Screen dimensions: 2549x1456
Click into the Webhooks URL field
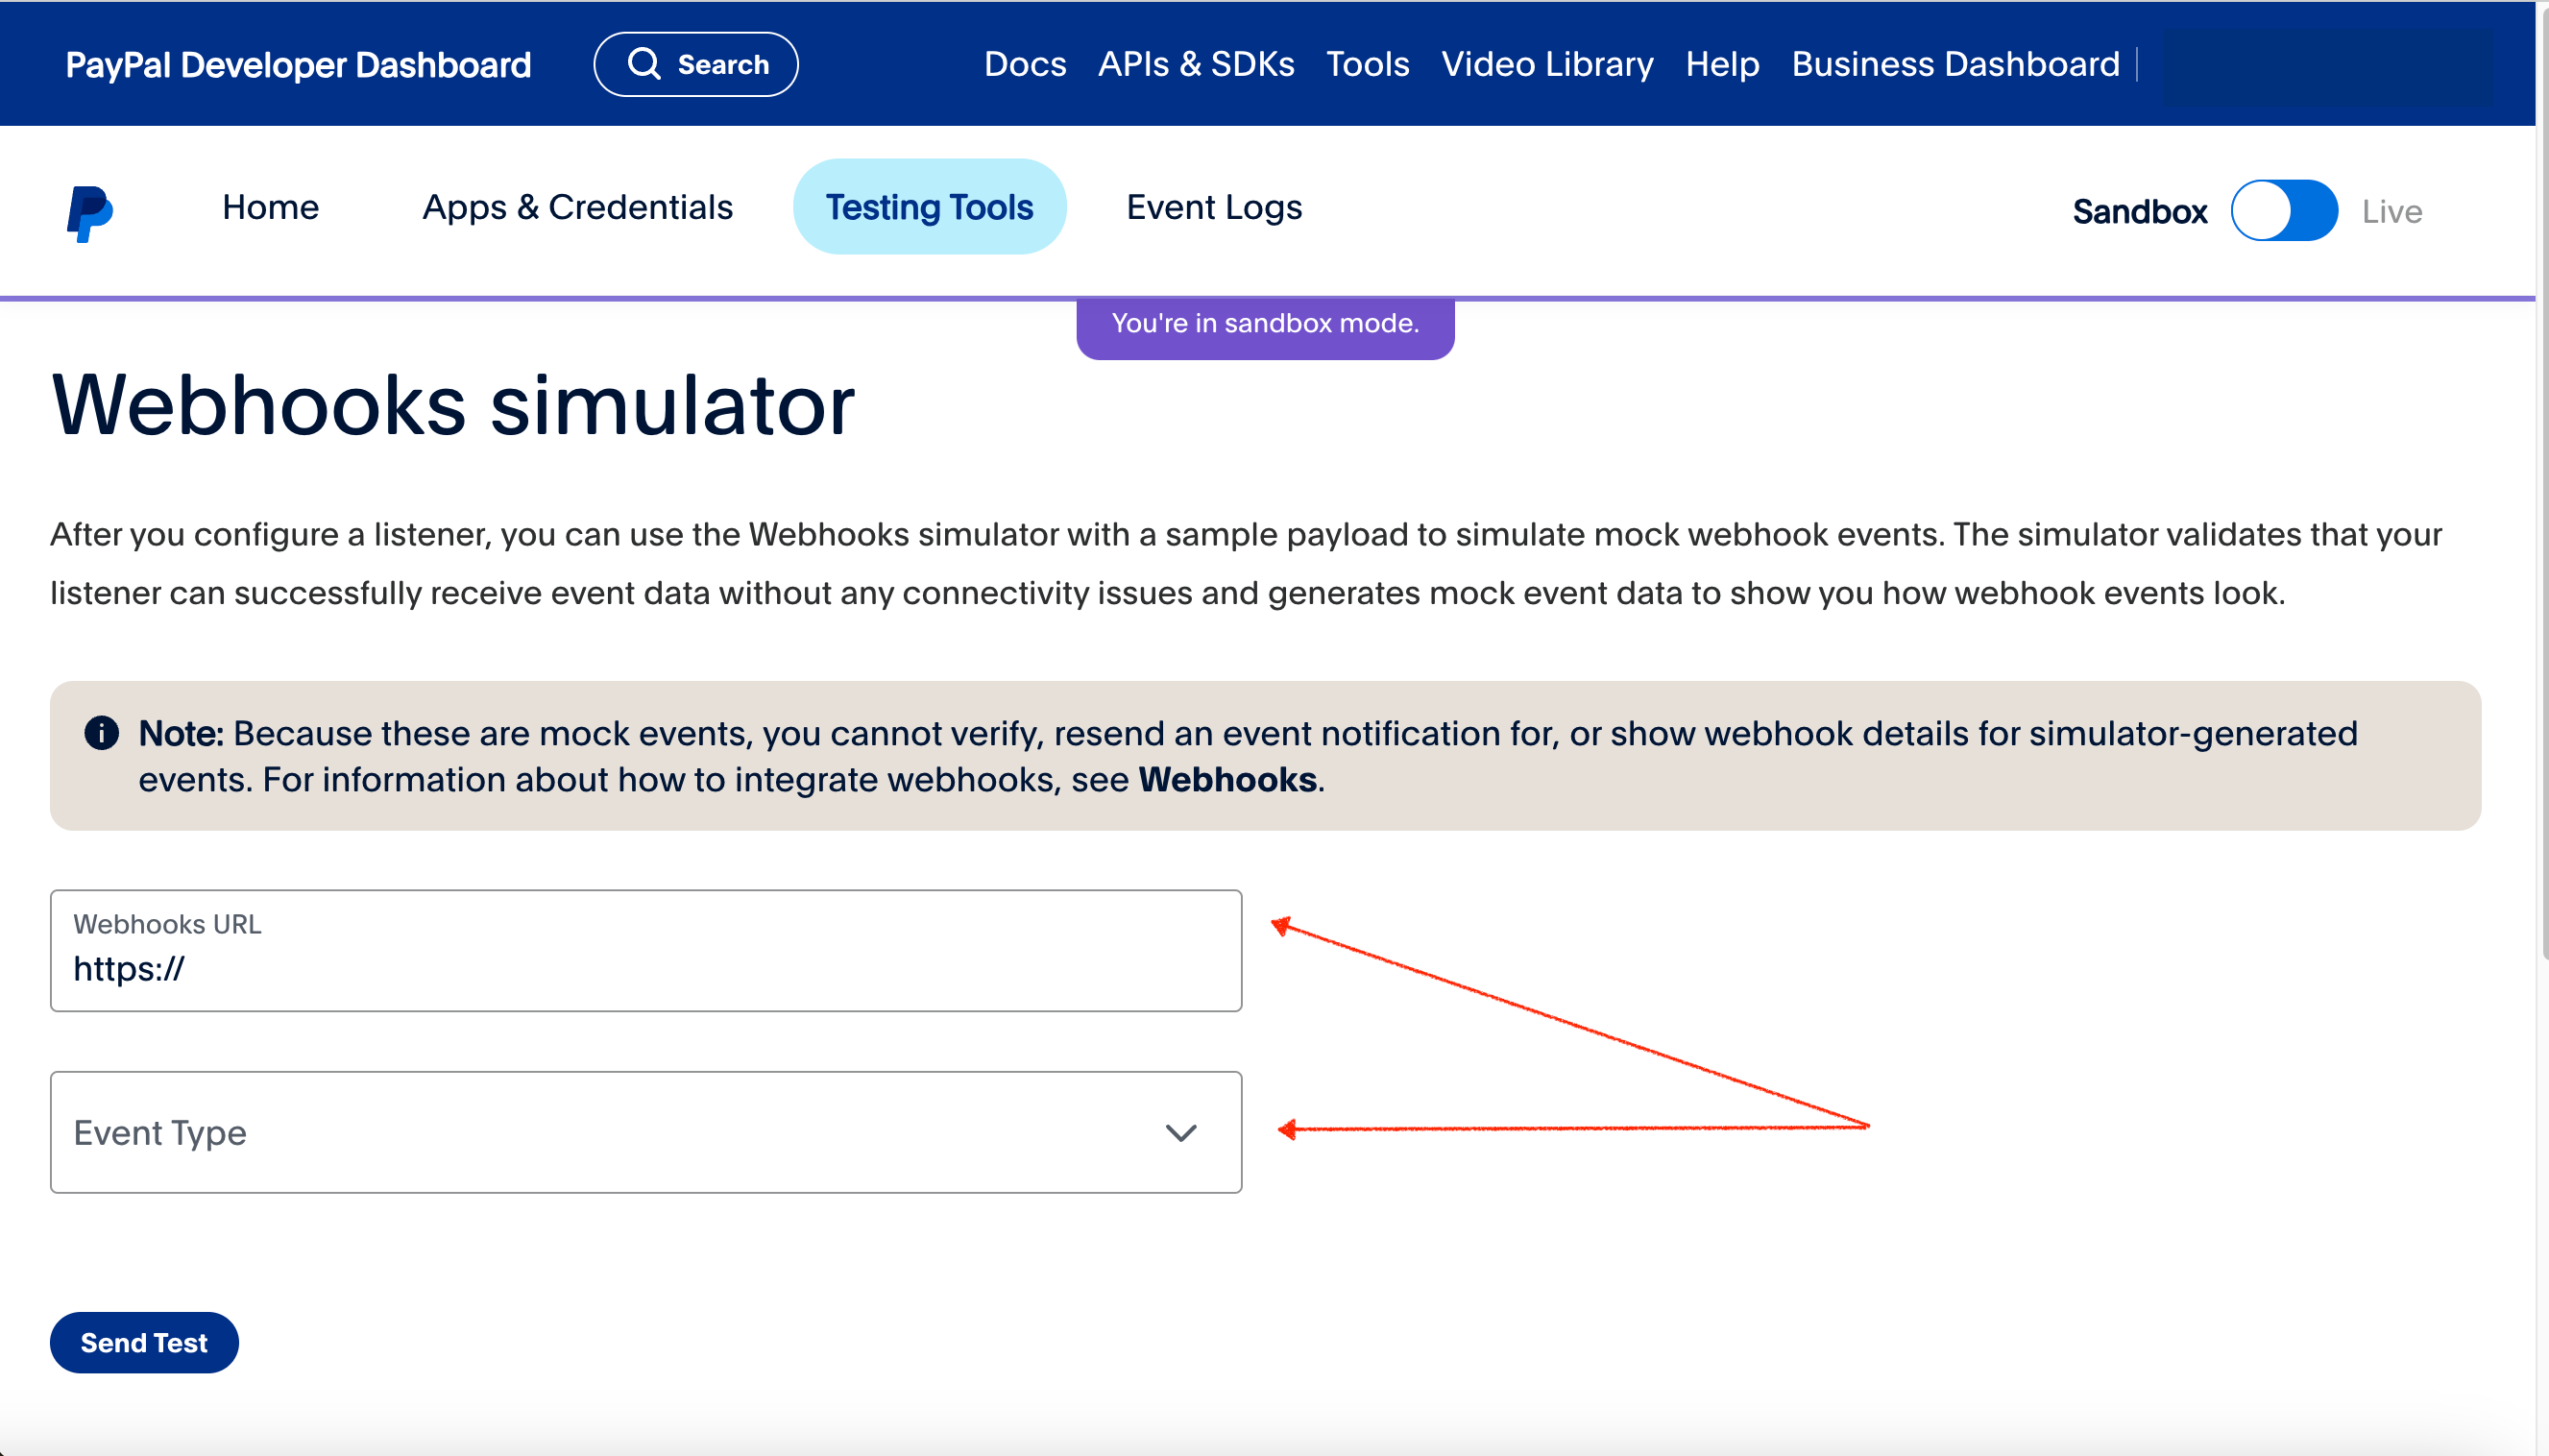click(645, 967)
